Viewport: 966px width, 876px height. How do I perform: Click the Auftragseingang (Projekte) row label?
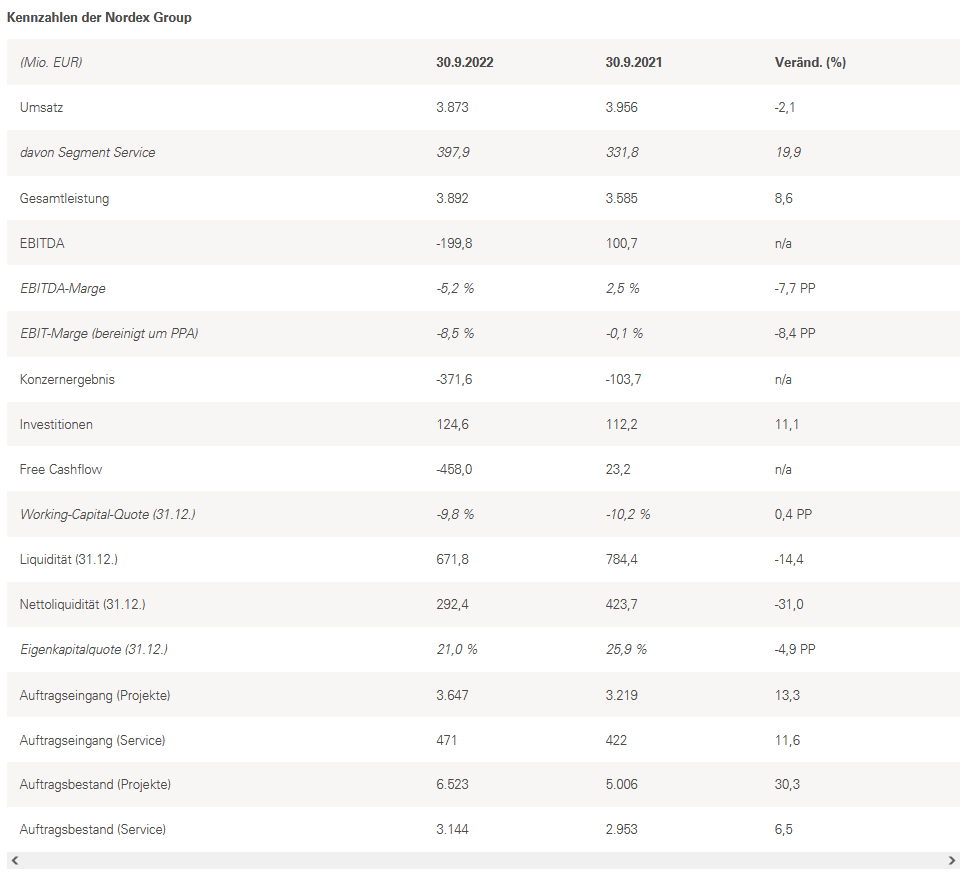95,695
